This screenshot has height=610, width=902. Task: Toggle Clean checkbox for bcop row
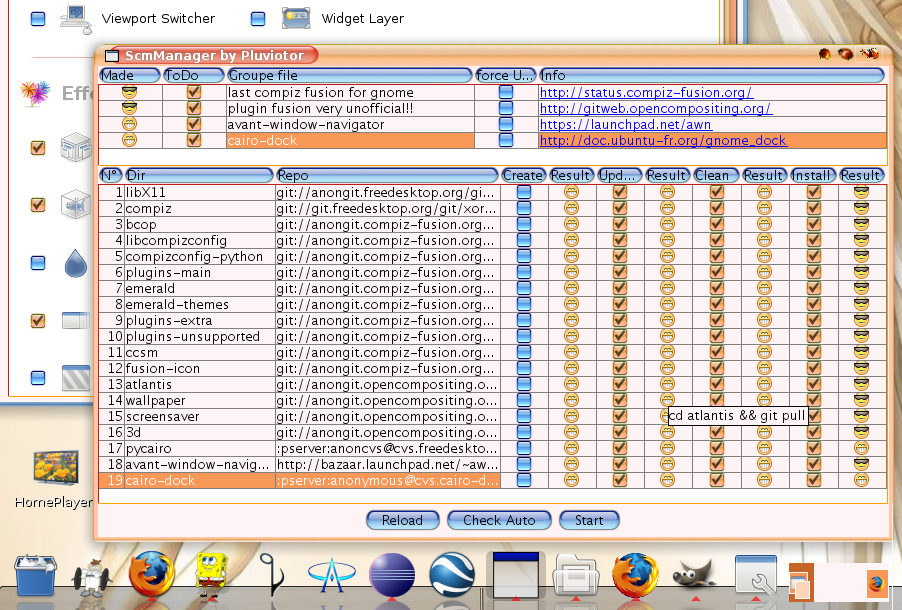(x=716, y=224)
